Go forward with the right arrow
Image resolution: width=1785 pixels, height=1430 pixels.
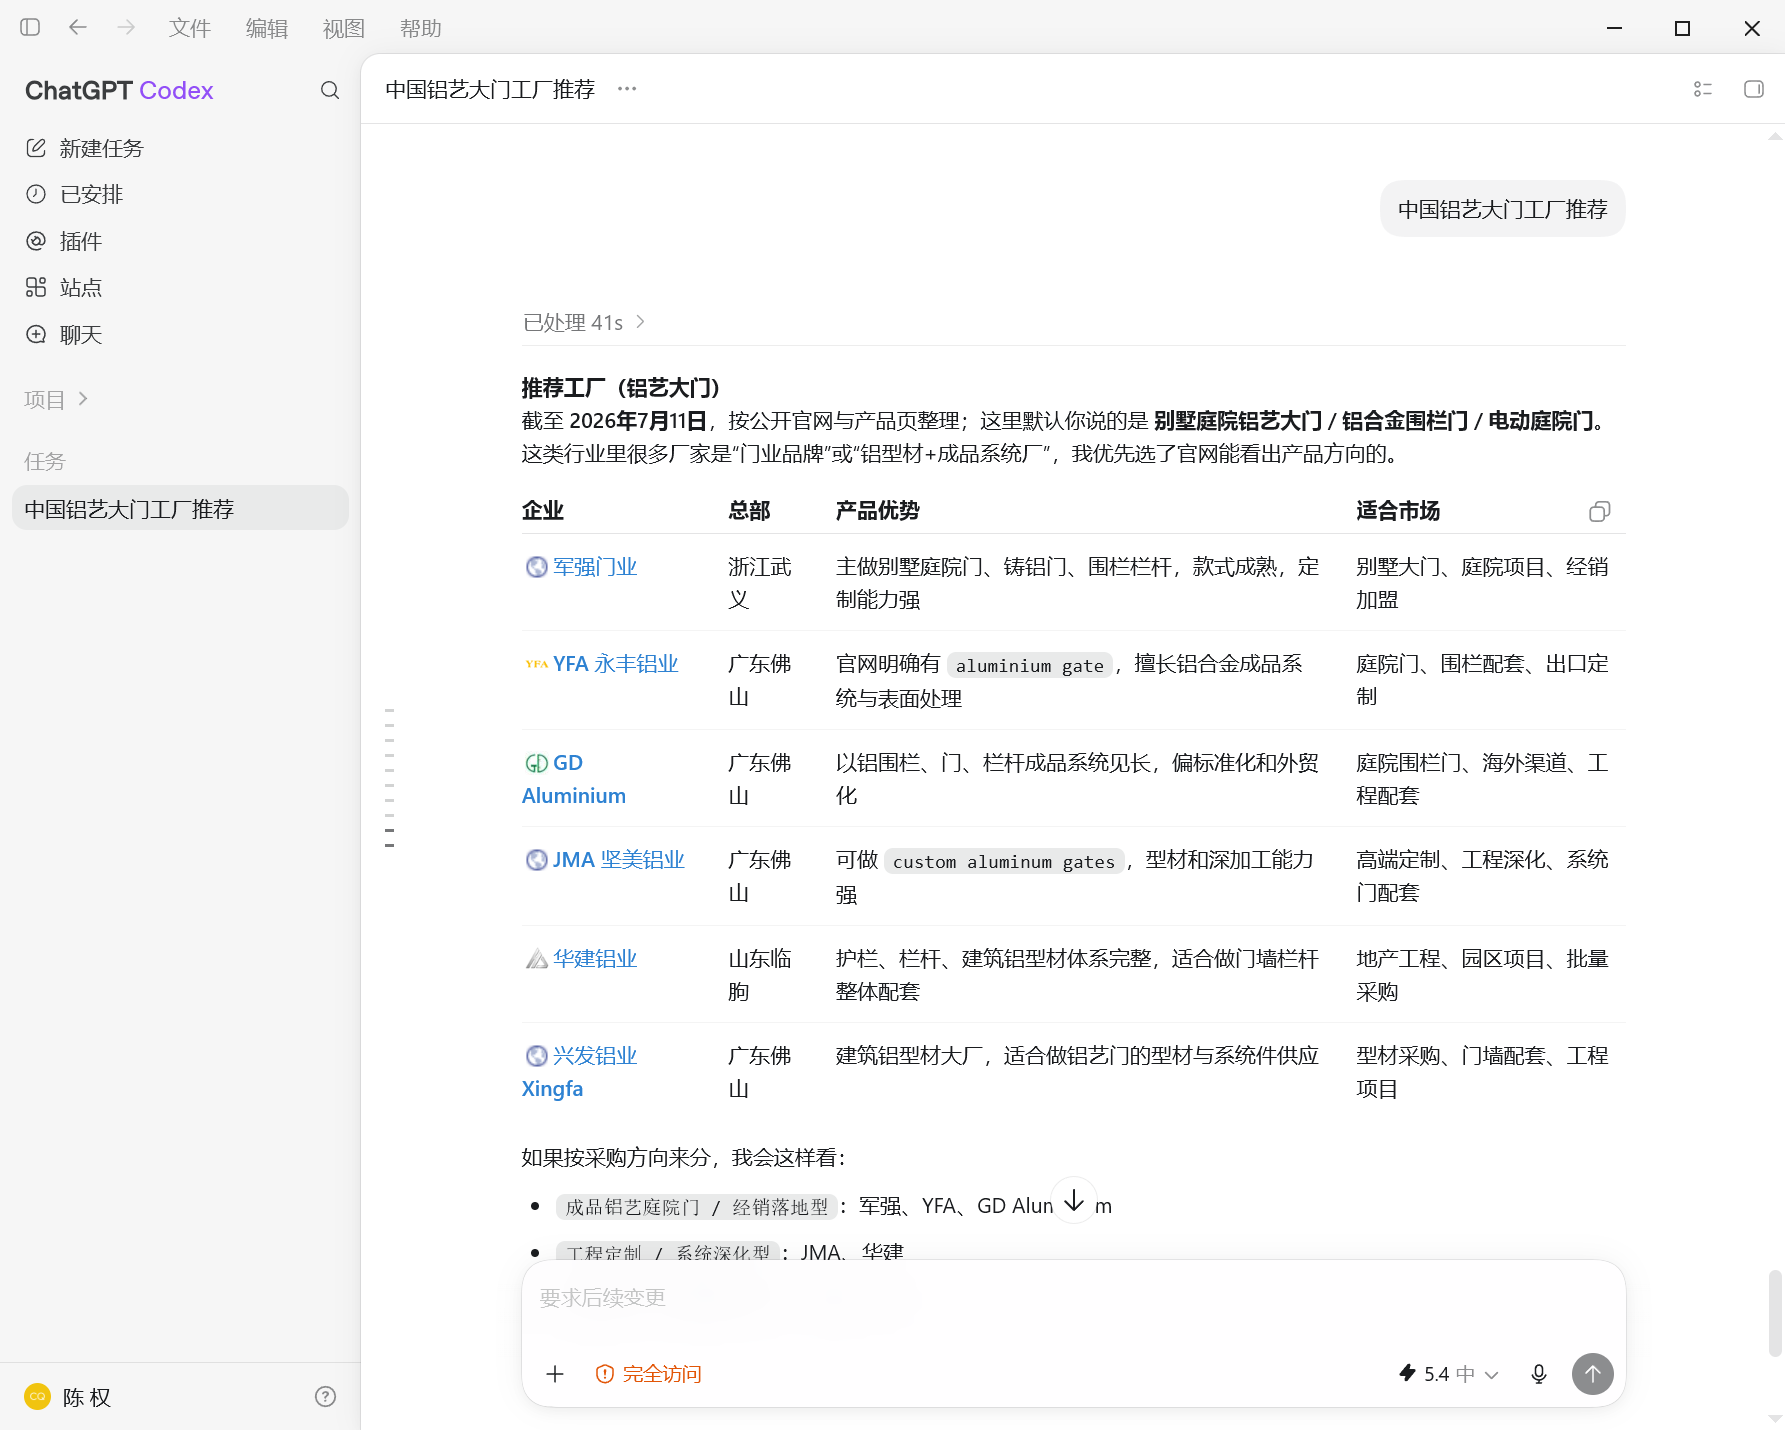tap(126, 28)
